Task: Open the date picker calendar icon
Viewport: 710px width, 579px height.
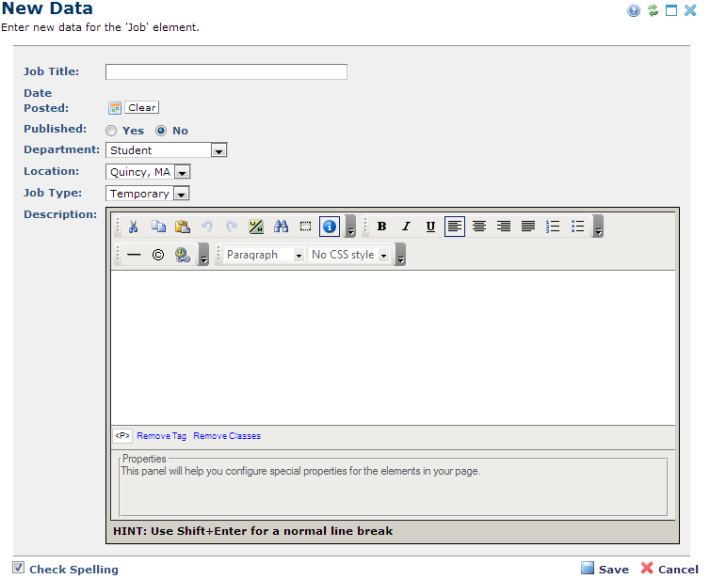Action: tap(115, 108)
